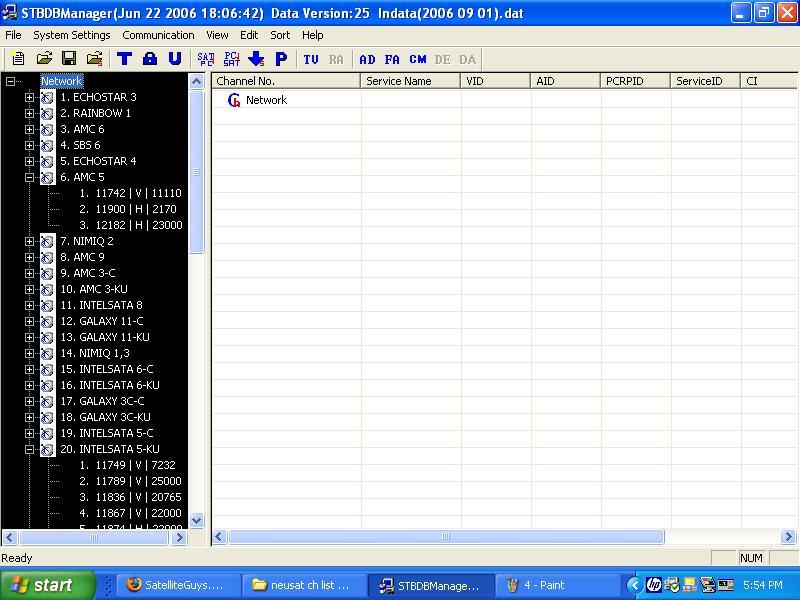Click the ServiceID column header

click(705, 81)
